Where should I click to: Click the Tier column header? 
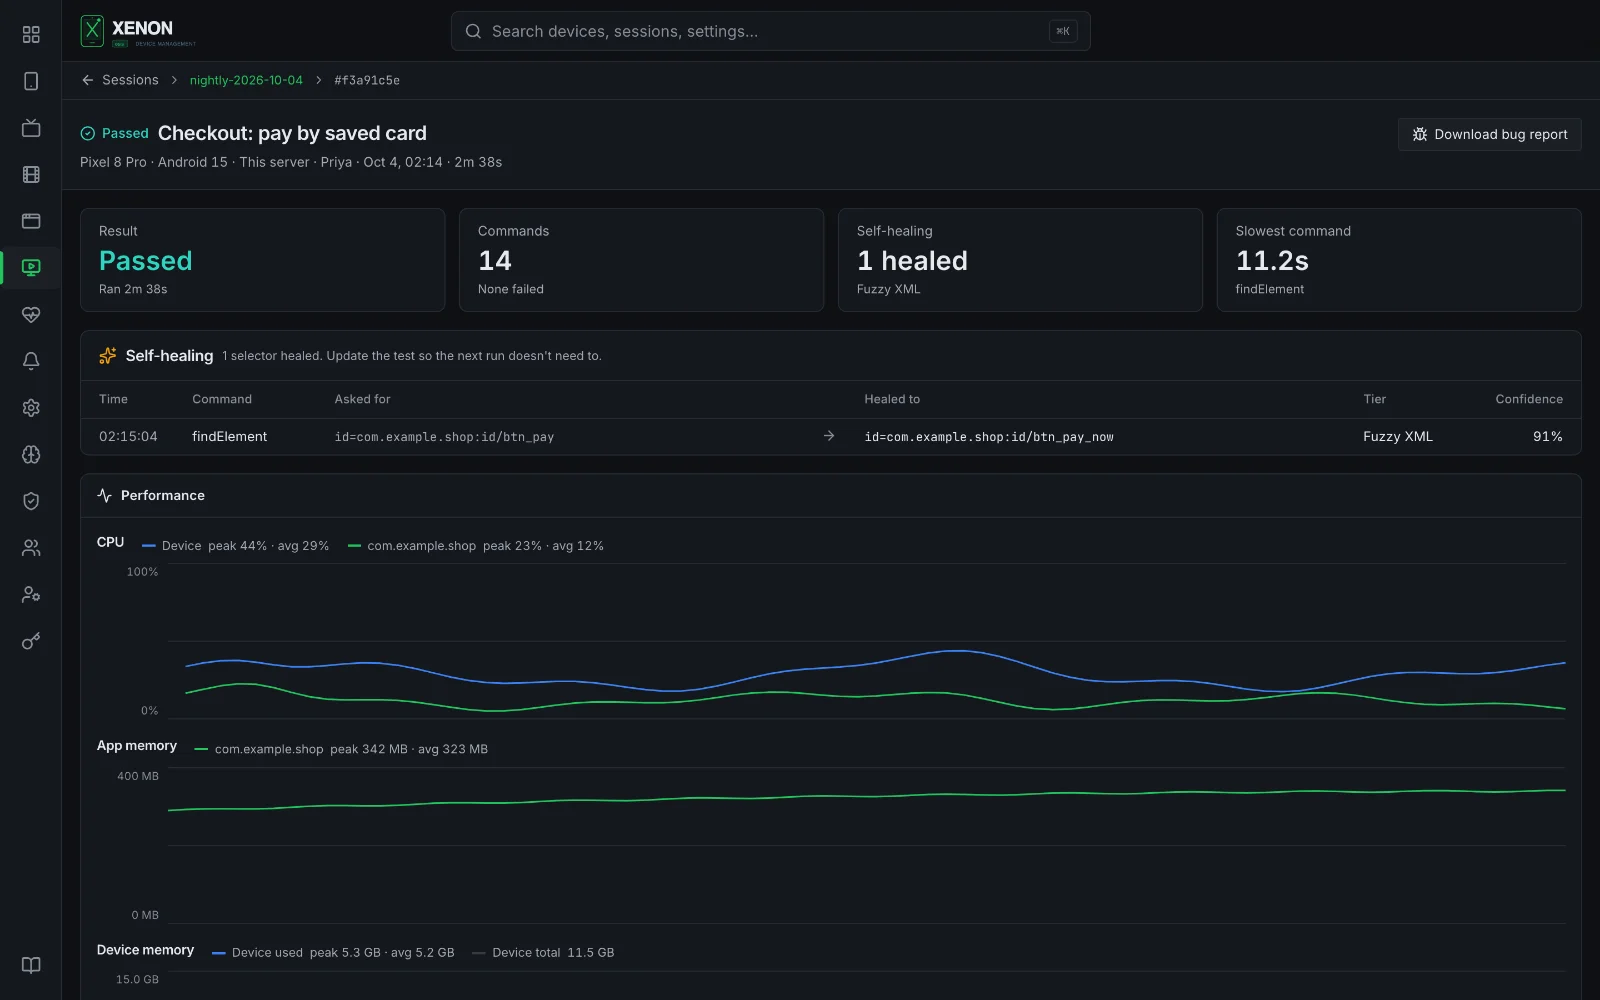1374,399
